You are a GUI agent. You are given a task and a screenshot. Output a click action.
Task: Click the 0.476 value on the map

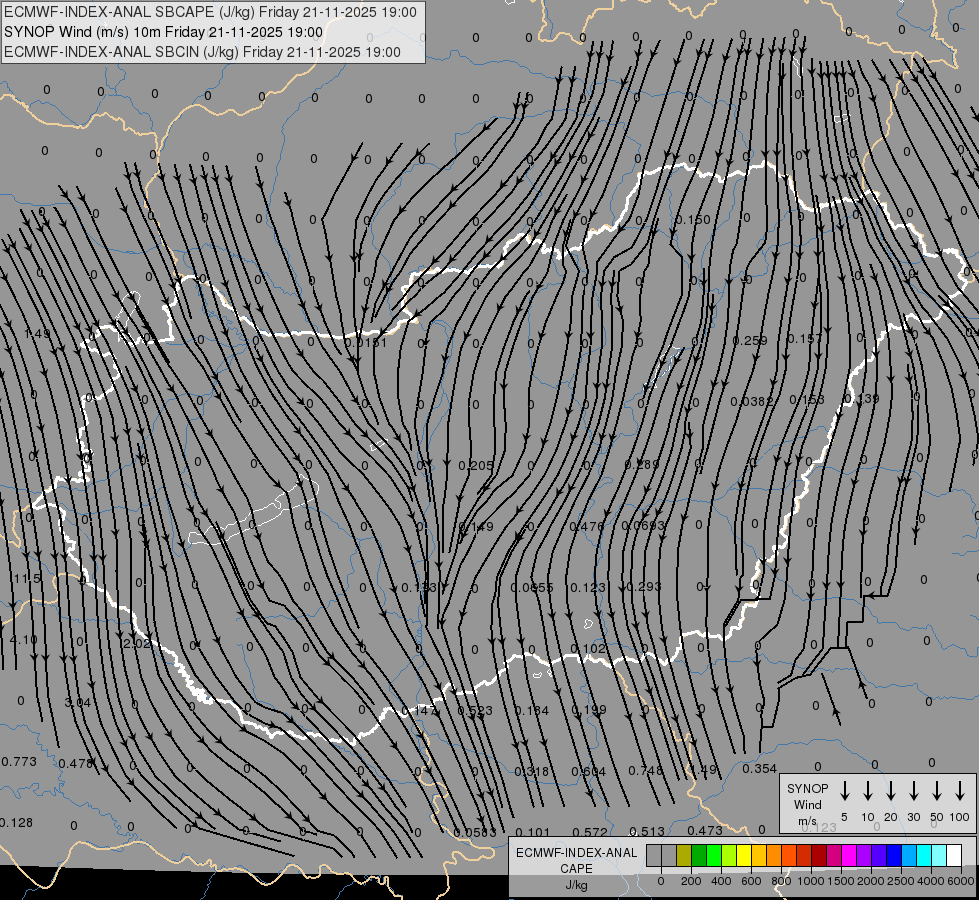pos(586,527)
